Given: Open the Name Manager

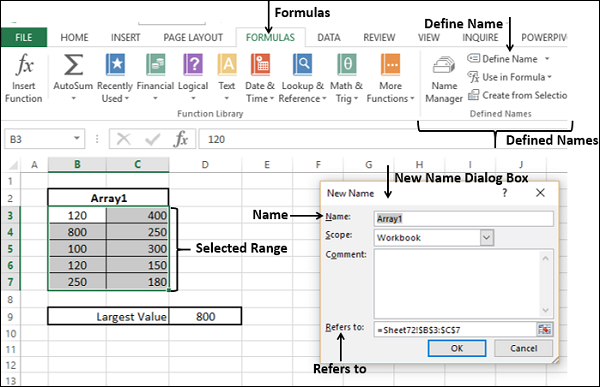Looking at the screenshot, I should pyautogui.click(x=444, y=79).
